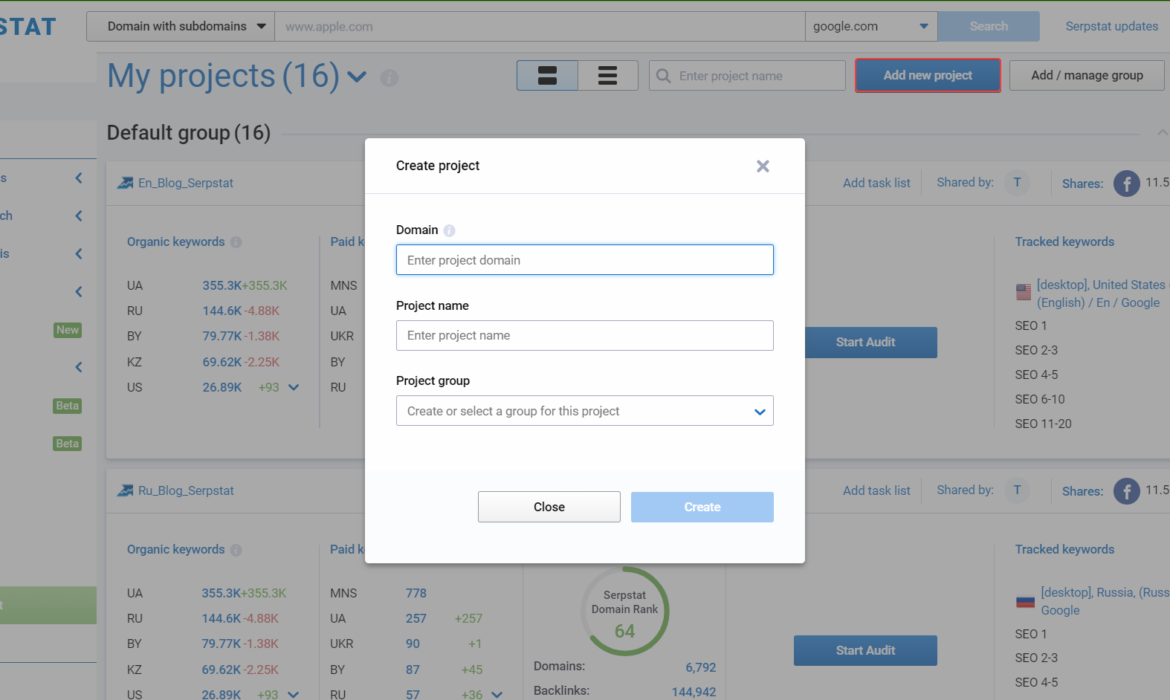Click Organic keywords info icon in En_Blog_Serpstat
The image size is (1170, 700).
236,242
